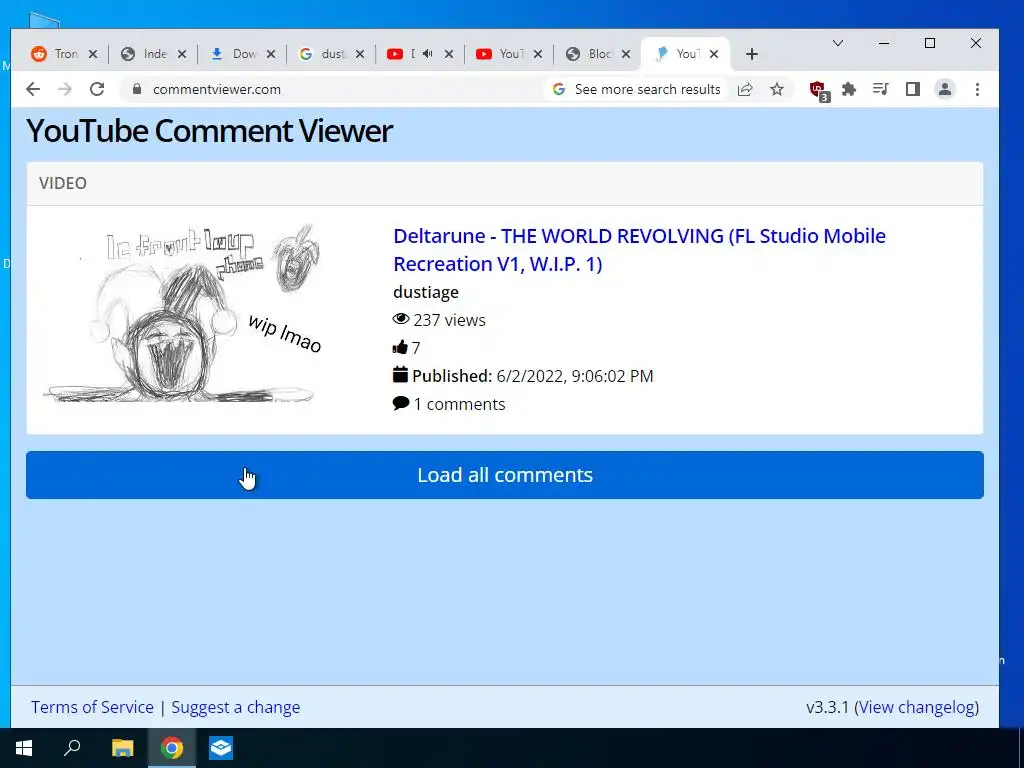Screen dimensions: 1024x768
Task: Click the share page icon
Action: (x=745, y=89)
